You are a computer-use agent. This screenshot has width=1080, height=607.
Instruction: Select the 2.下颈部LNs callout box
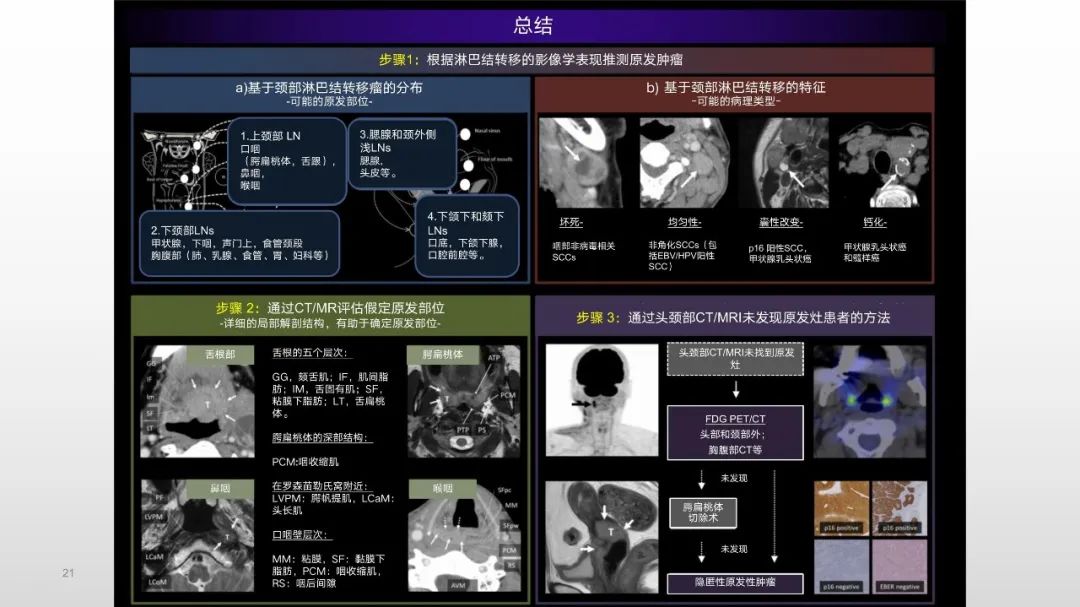[239, 243]
